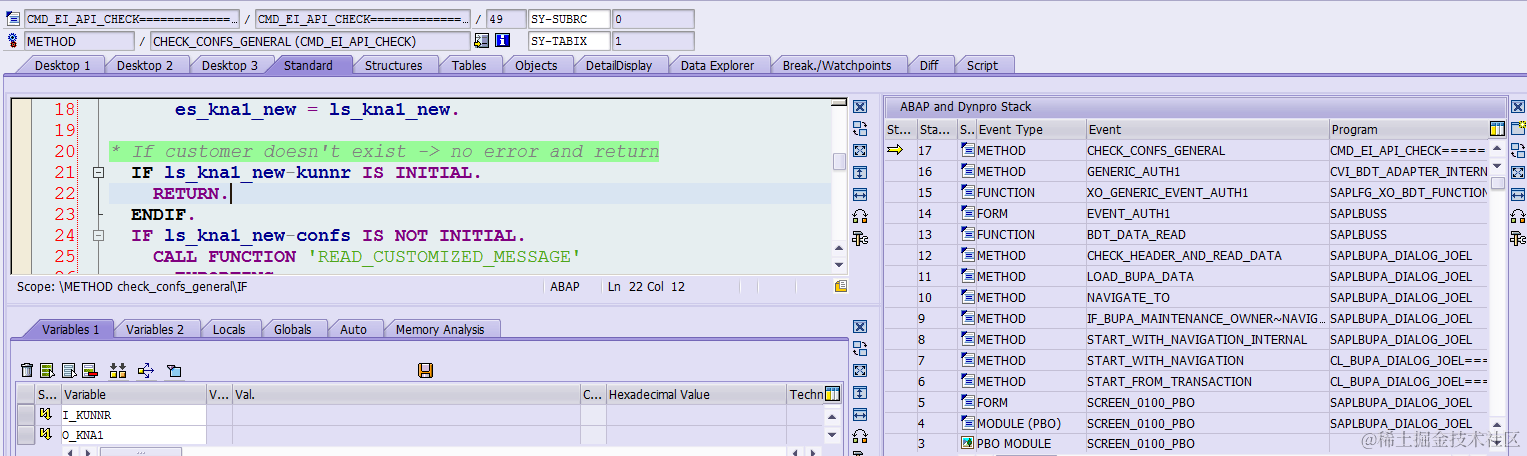Click the line number field showing 49
Screen dimensions: 1527x456
[x=504, y=19]
